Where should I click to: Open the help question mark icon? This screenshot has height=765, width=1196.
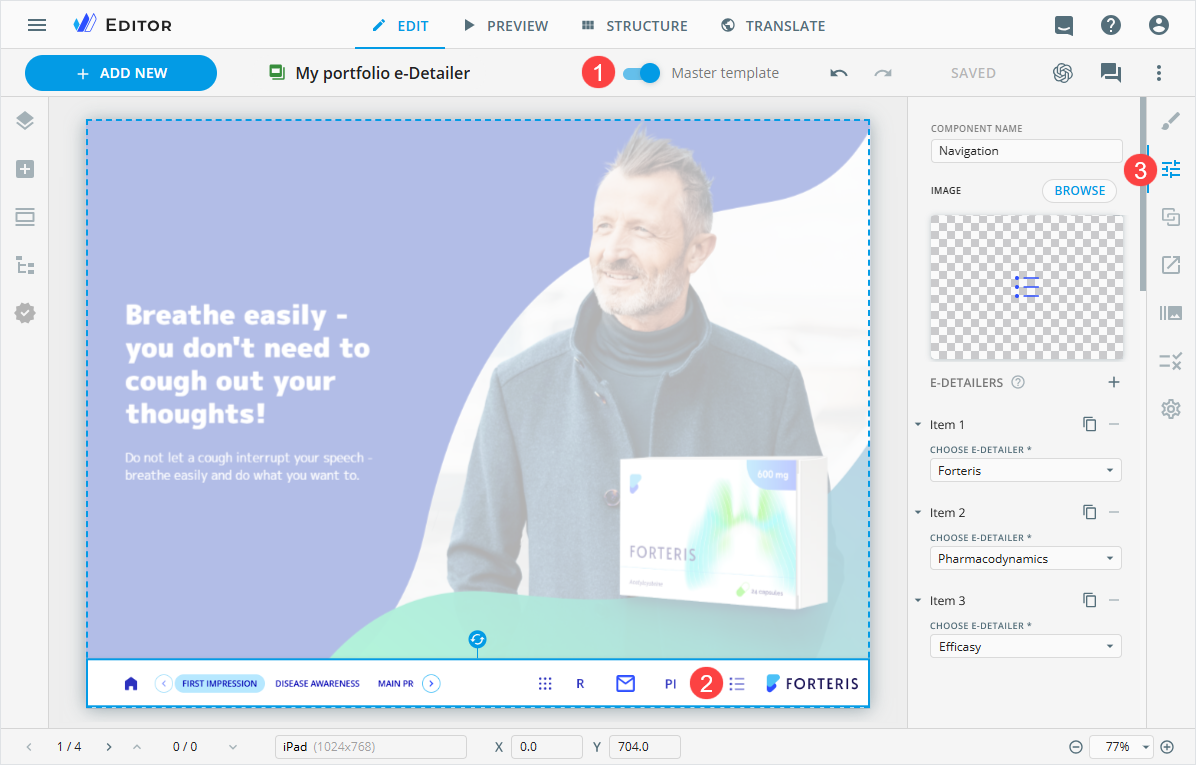click(1111, 26)
